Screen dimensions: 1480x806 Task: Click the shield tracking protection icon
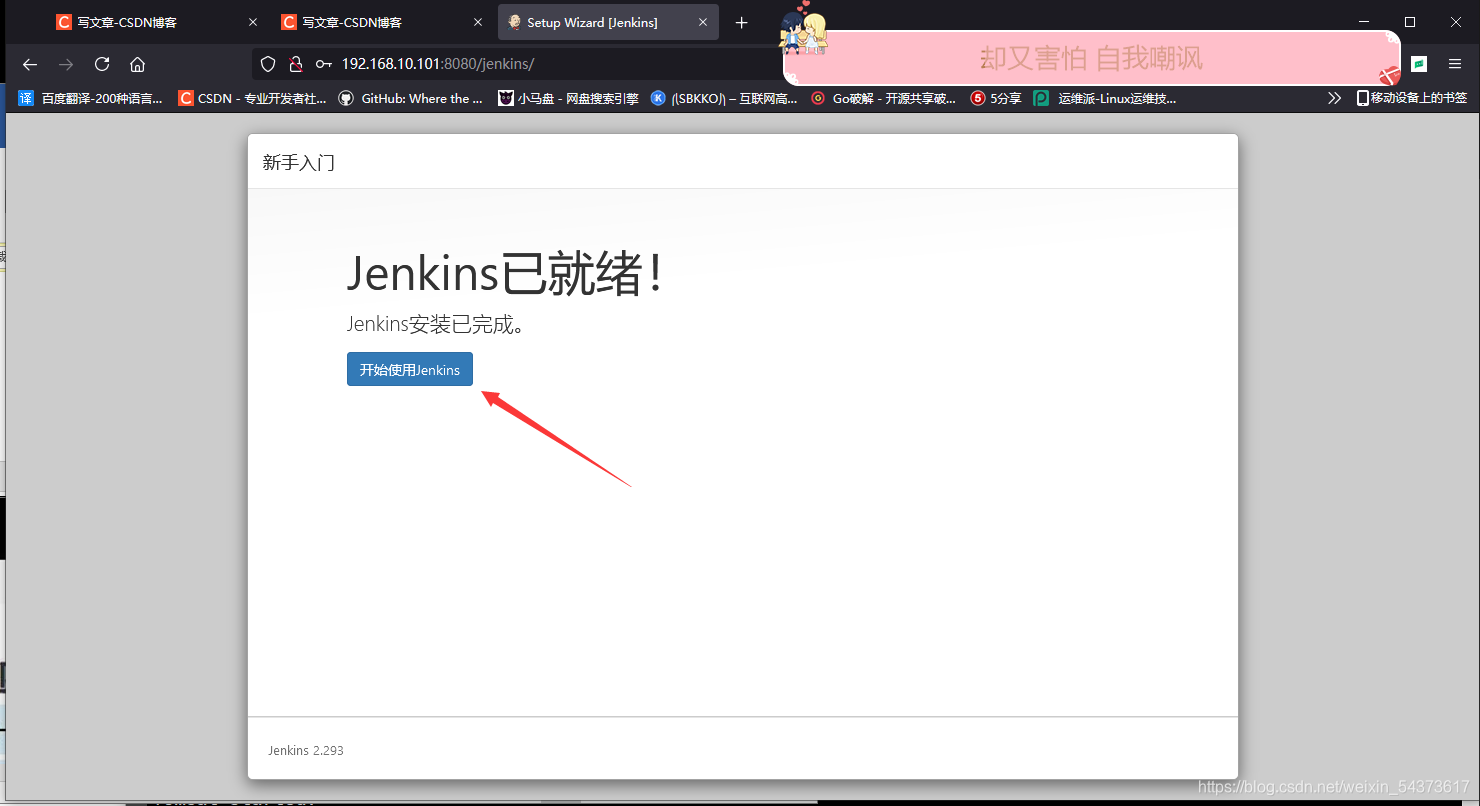tap(268, 64)
